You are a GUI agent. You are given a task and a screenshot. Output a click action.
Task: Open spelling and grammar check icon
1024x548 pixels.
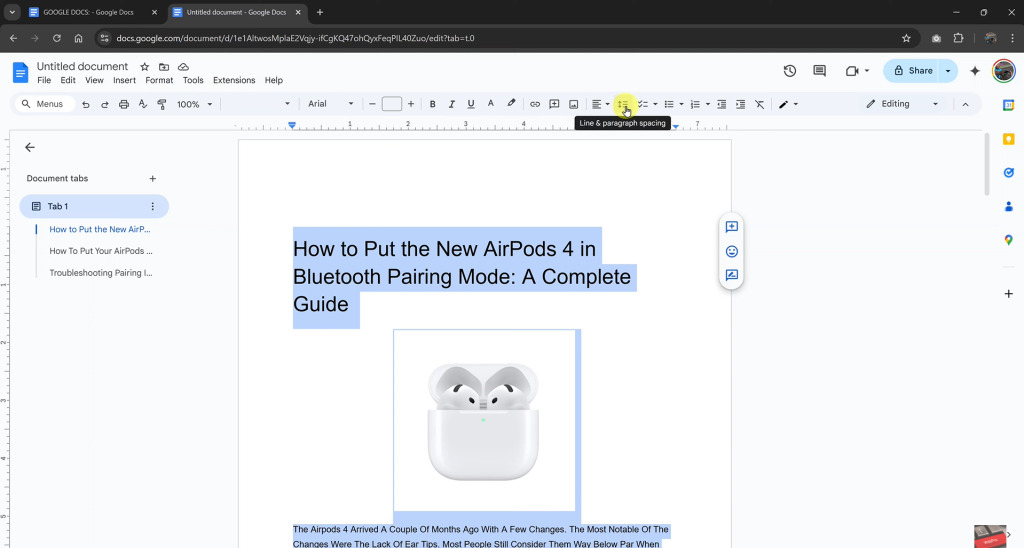click(142, 105)
